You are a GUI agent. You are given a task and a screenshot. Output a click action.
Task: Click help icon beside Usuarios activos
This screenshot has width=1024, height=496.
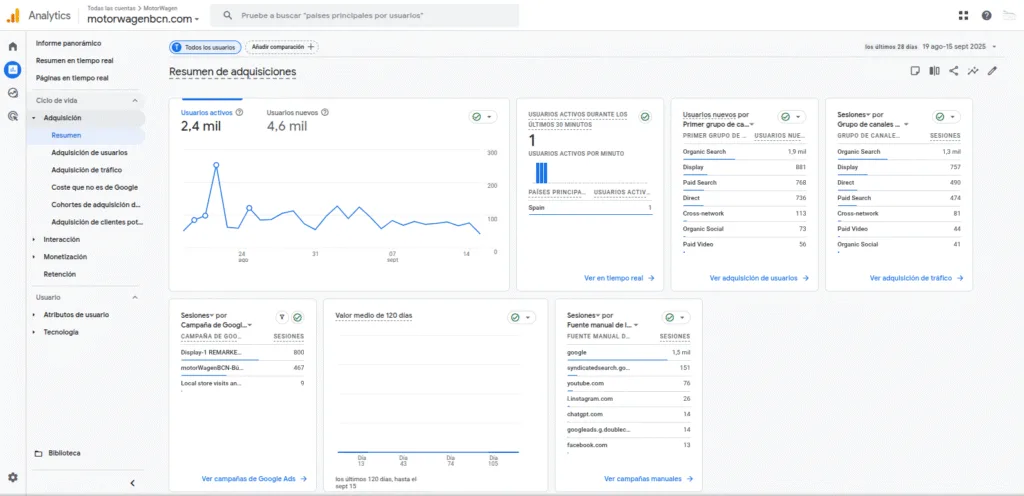coord(239,112)
